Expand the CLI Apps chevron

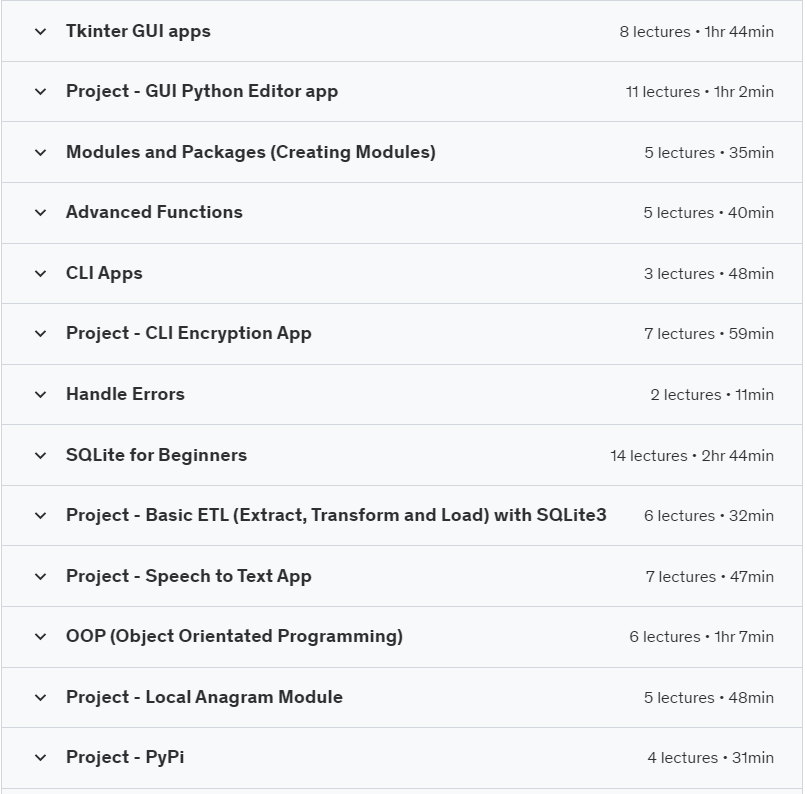coord(40,274)
